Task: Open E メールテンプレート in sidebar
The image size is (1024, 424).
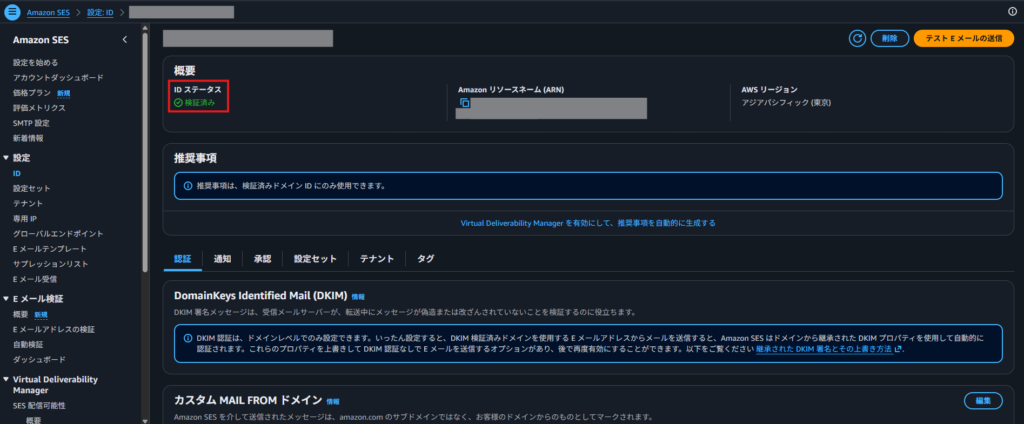Action: pos(50,249)
